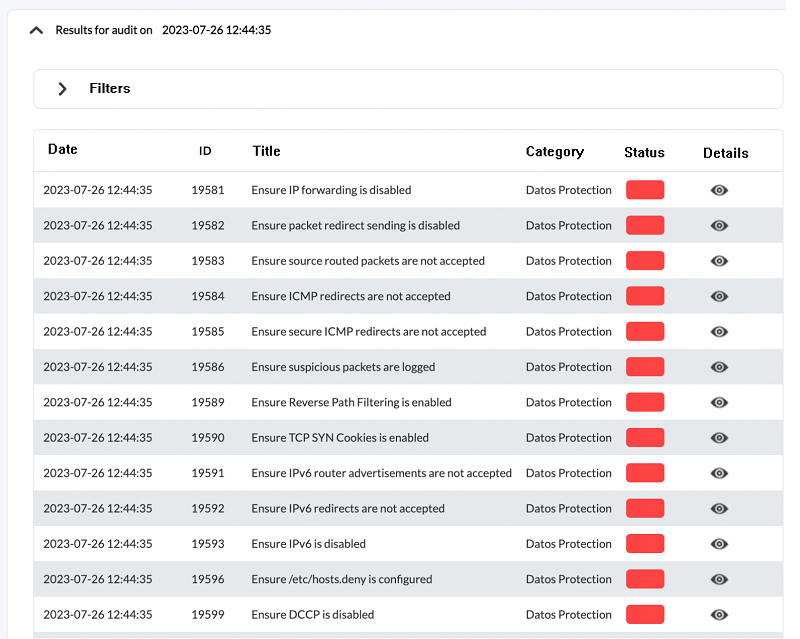View details for audit ID 19581
The width and height of the screenshot is (800, 639).
tap(719, 190)
